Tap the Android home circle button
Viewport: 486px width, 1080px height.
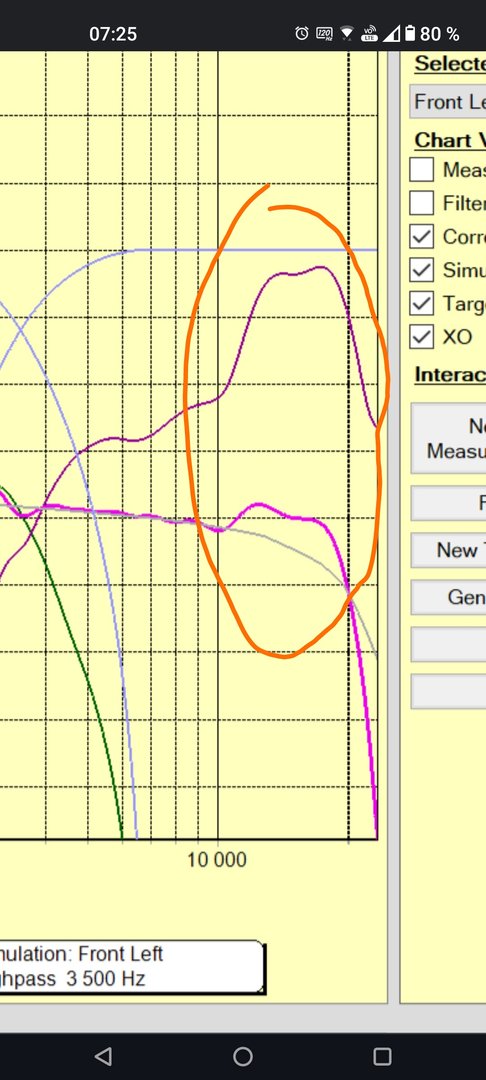[x=243, y=1056]
